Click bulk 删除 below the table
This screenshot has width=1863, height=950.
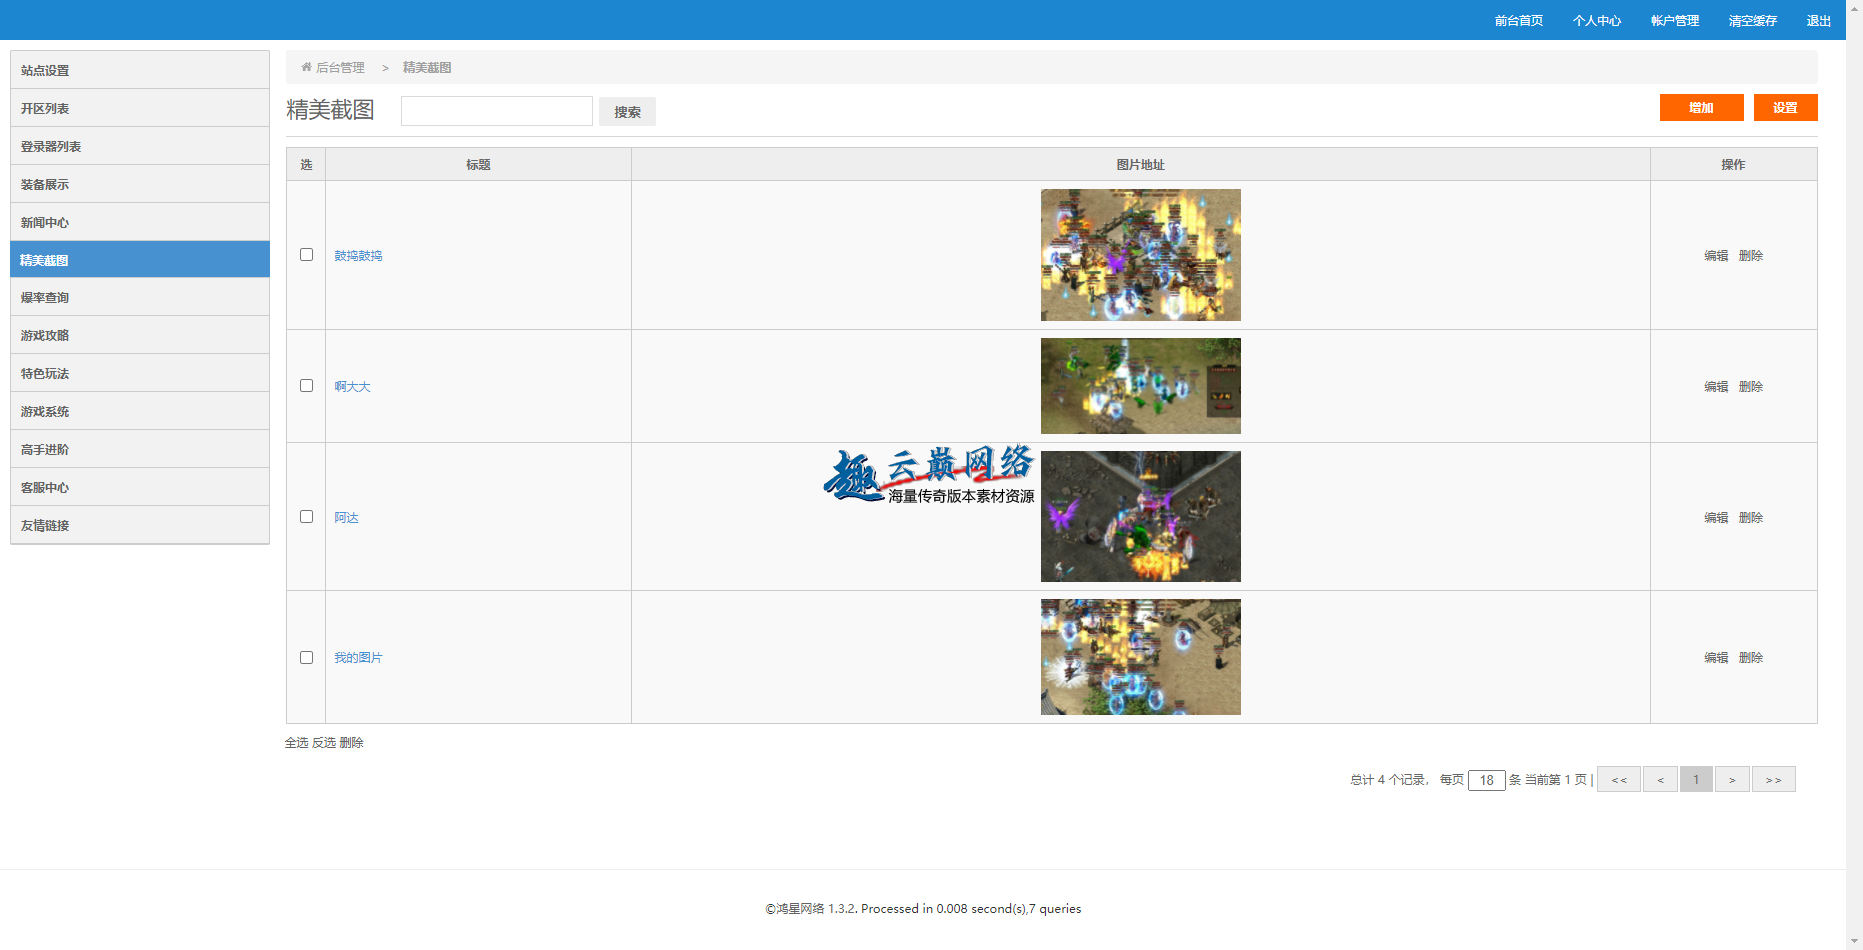coord(351,743)
